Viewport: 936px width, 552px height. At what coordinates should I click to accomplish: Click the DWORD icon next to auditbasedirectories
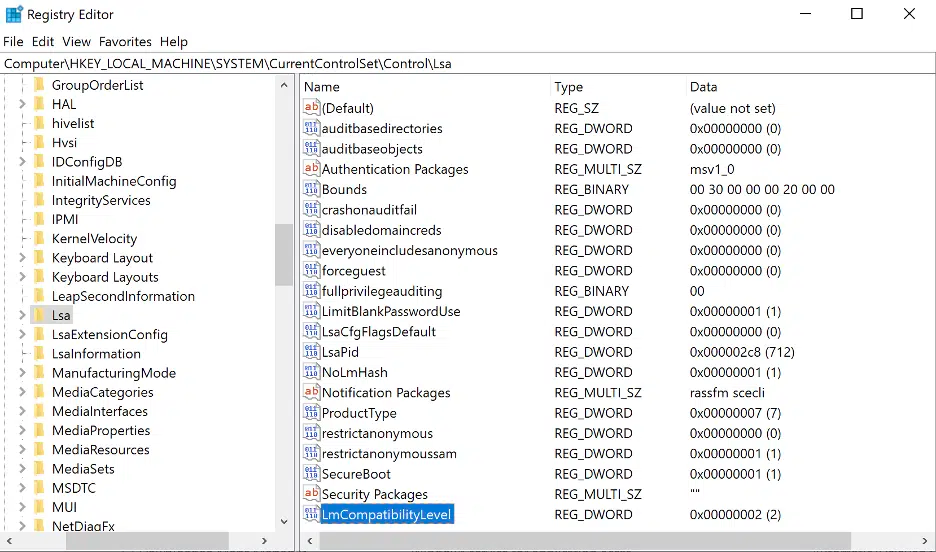coord(311,128)
